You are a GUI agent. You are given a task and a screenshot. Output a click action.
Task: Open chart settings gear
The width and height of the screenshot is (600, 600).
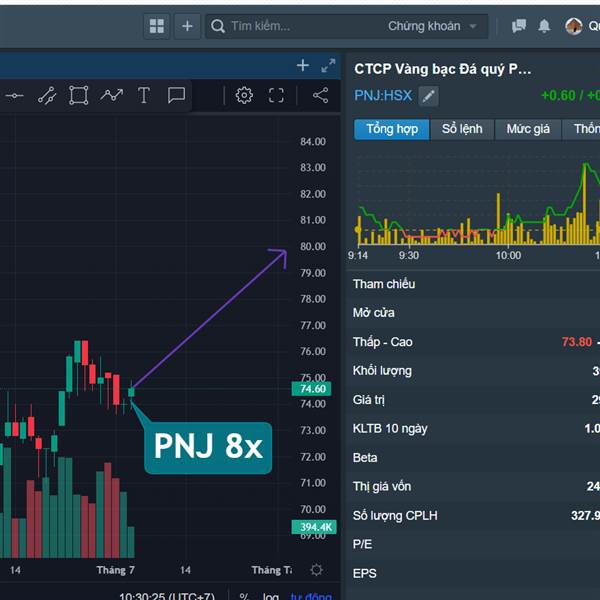(x=244, y=95)
